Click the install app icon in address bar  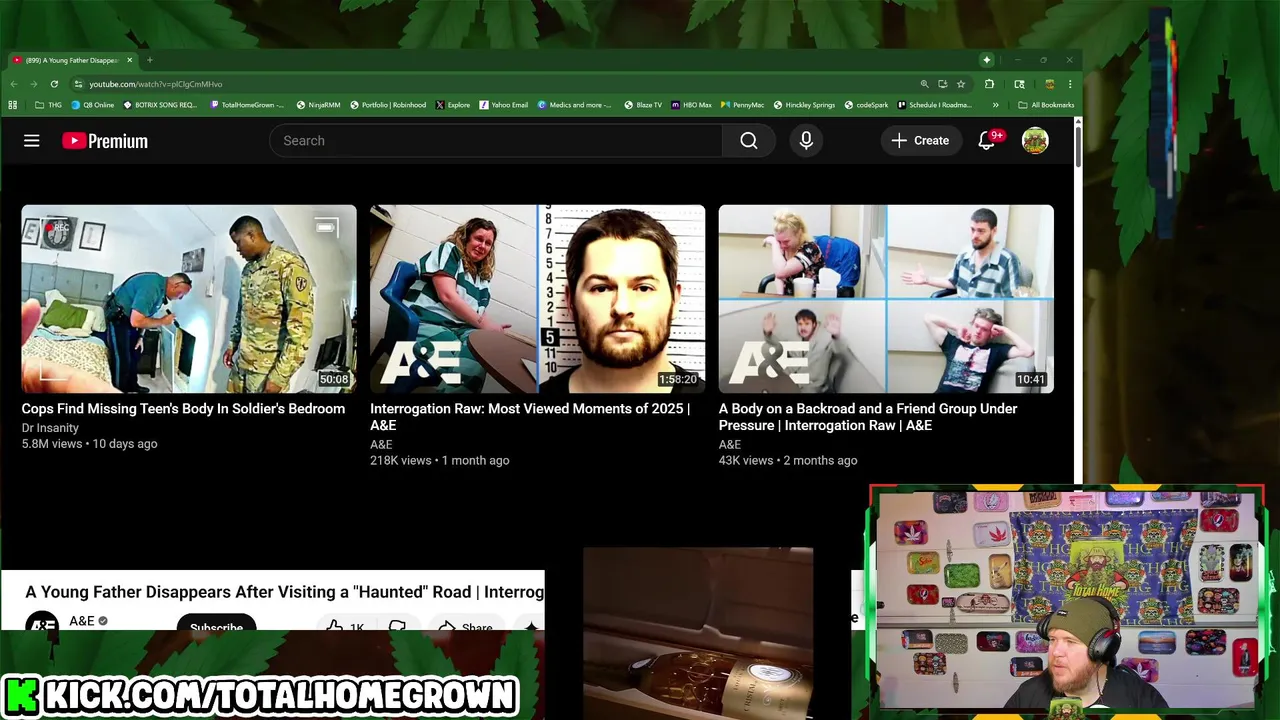click(x=942, y=84)
